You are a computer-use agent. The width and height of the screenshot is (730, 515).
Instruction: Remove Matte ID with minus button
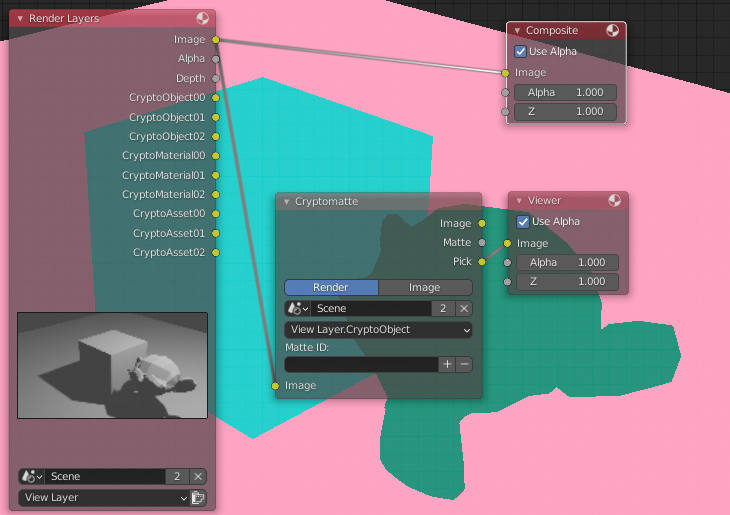[464, 364]
